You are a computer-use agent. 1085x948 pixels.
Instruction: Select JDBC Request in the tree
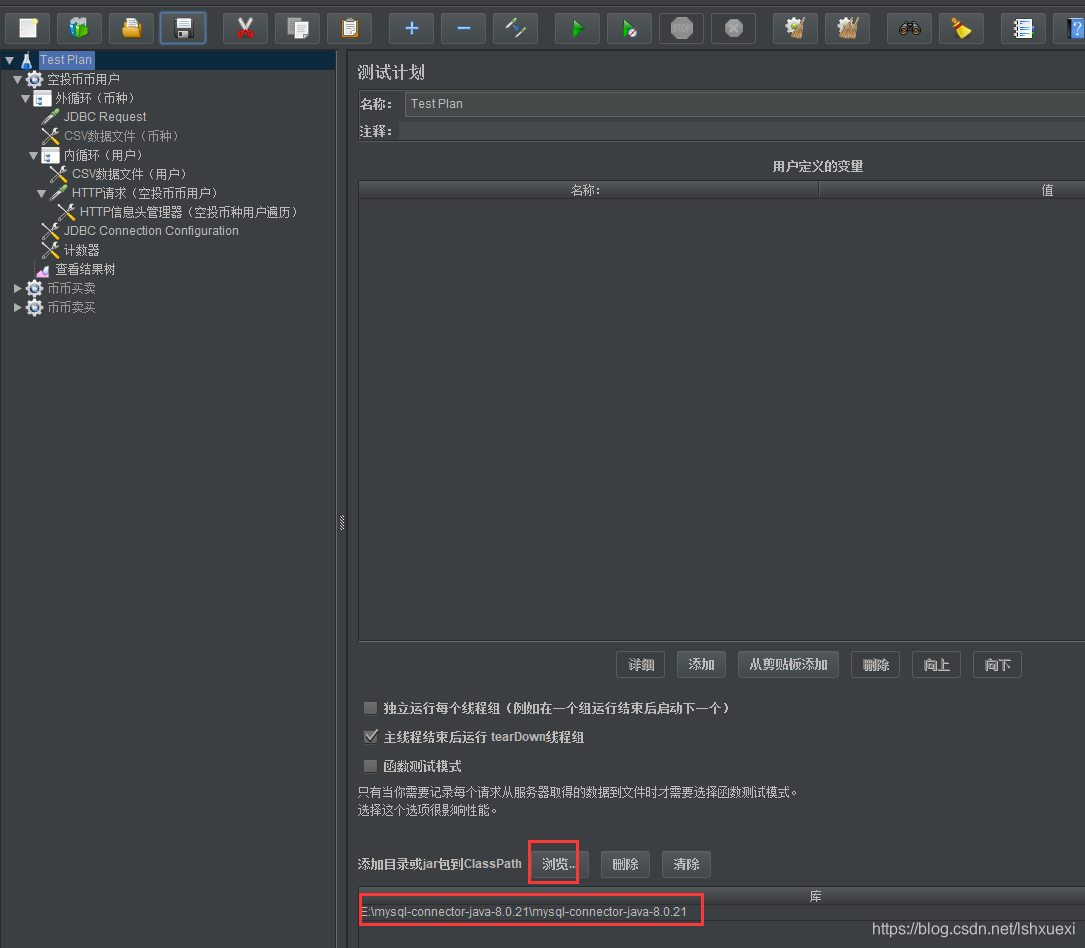pyautogui.click(x=104, y=117)
